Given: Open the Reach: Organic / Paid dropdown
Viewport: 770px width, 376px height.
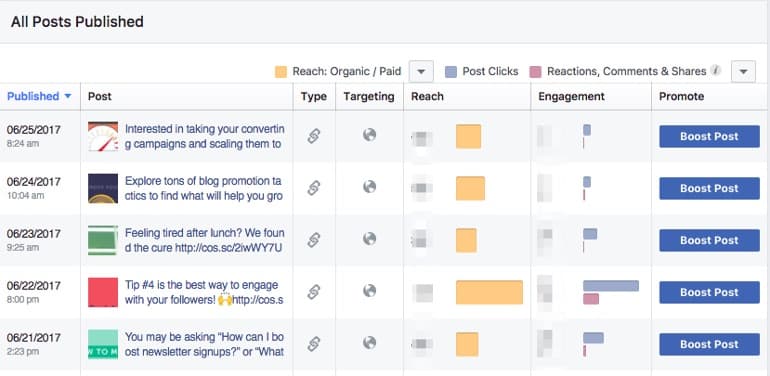Looking at the screenshot, I should [x=421, y=72].
